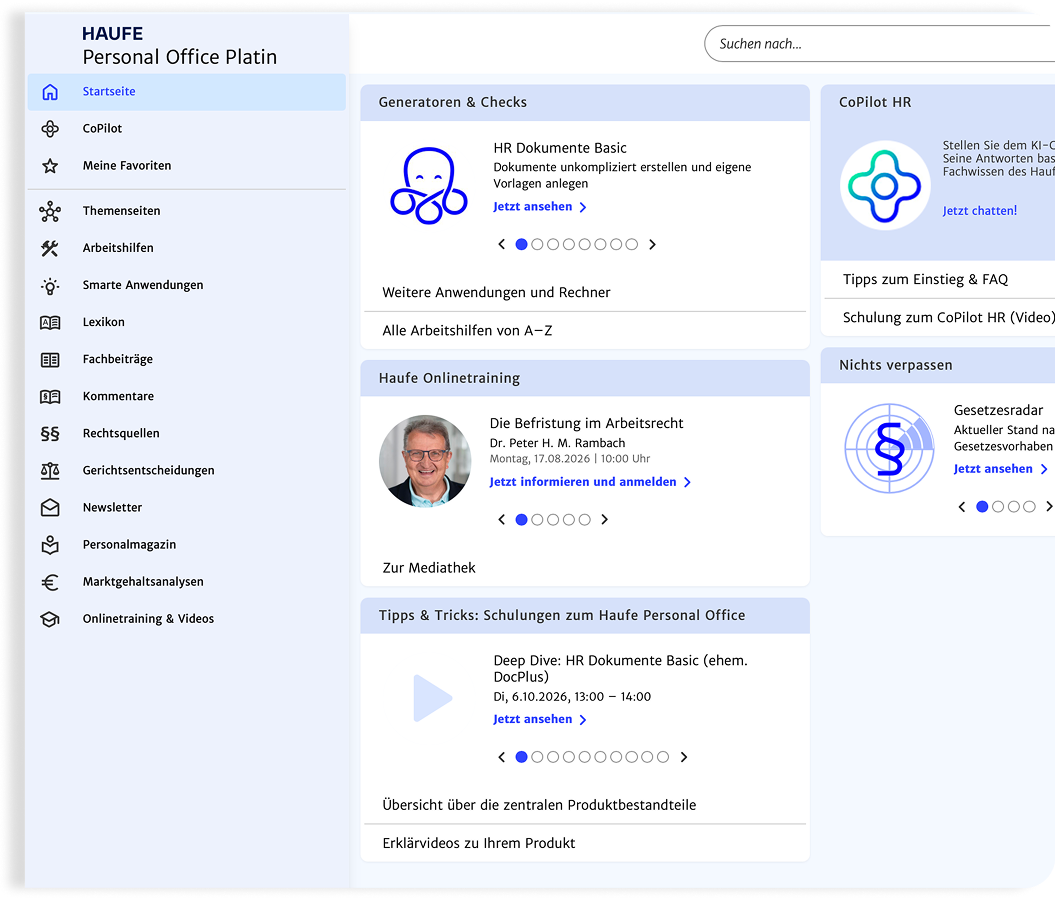
Task: Click the Deep Dive video play icon
Action: 432,698
